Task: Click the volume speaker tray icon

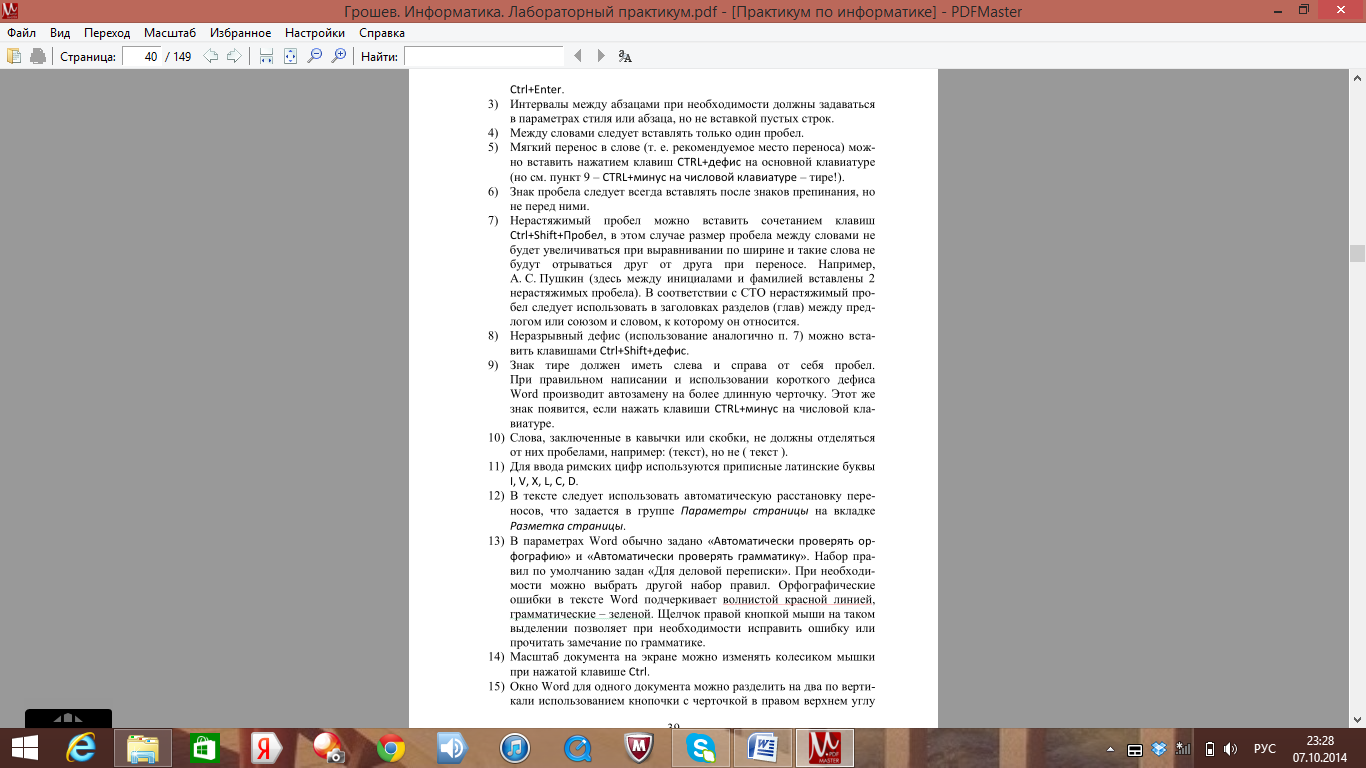Action: pos(1231,749)
